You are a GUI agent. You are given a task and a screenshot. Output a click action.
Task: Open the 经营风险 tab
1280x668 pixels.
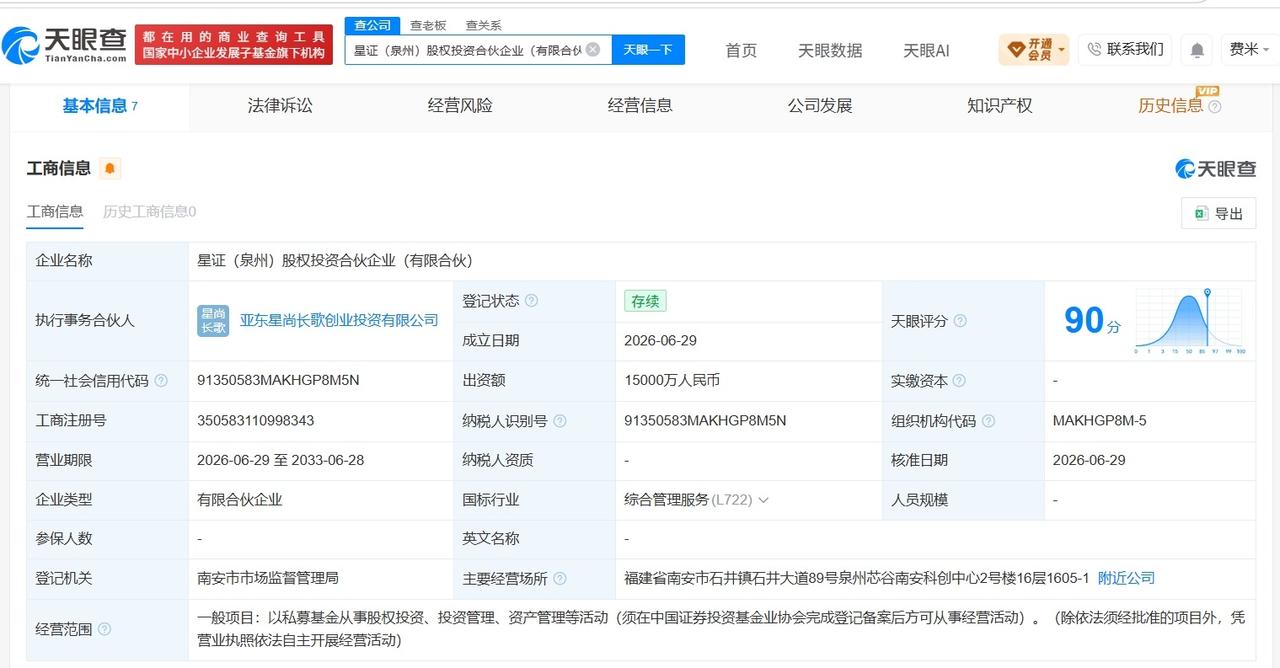pyautogui.click(x=460, y=106)
